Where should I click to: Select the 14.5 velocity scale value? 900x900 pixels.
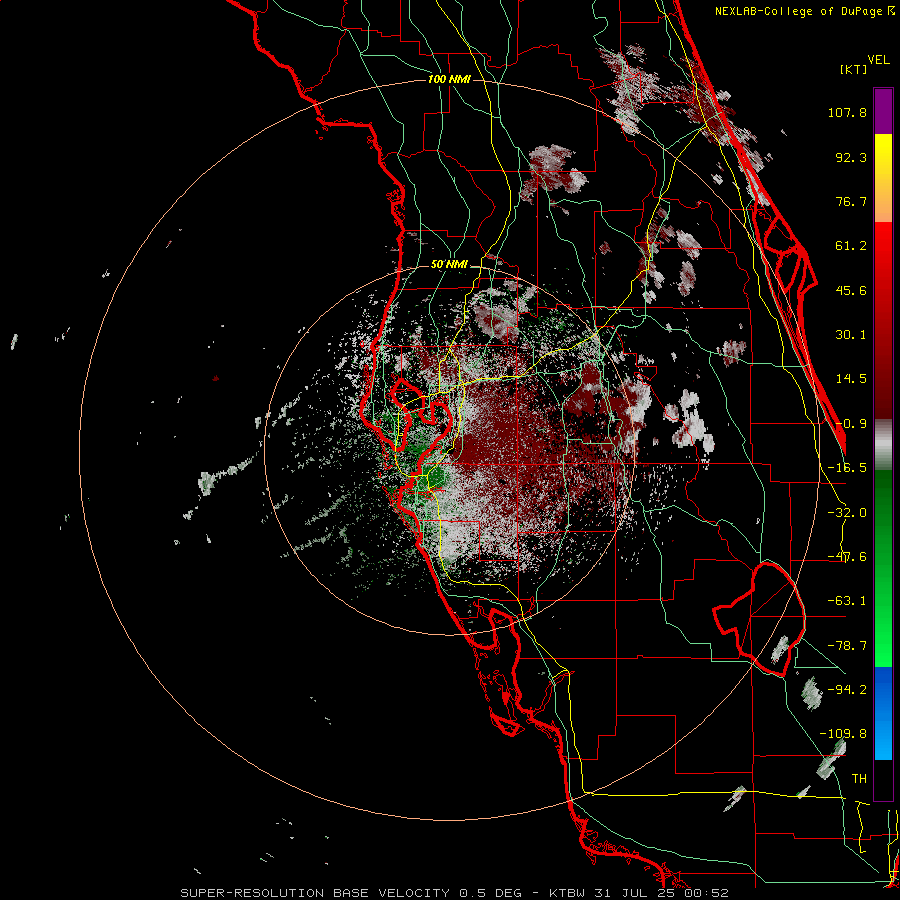(x=851, y=379)
